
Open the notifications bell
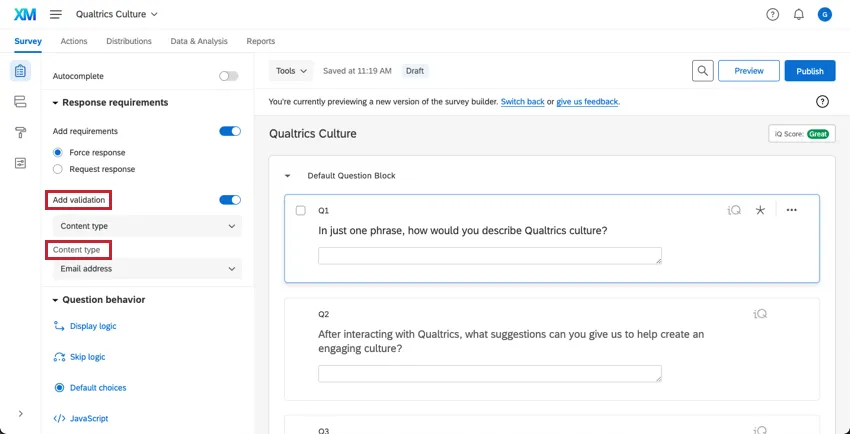click(798, 15)
